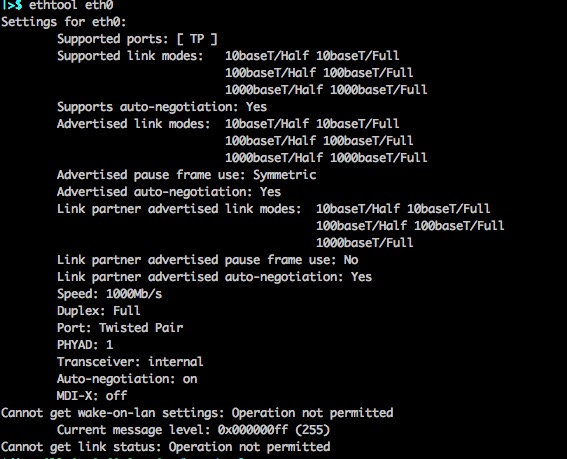The image size is (567, 459).
Task: Click the 'MDI-X: off' line
Action: tap(92, 396)
